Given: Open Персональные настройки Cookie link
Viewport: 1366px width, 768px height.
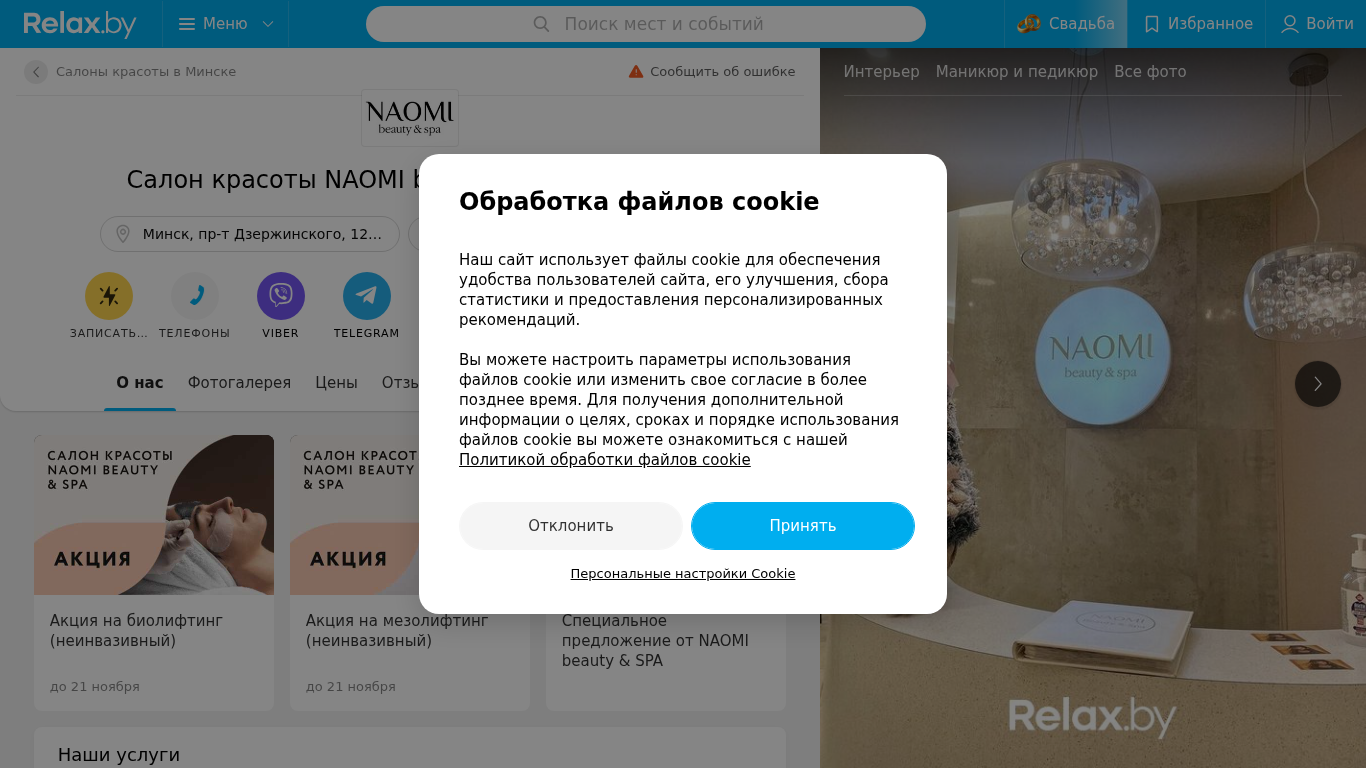Looking at the screenshot, I should [x=683, y=574].
